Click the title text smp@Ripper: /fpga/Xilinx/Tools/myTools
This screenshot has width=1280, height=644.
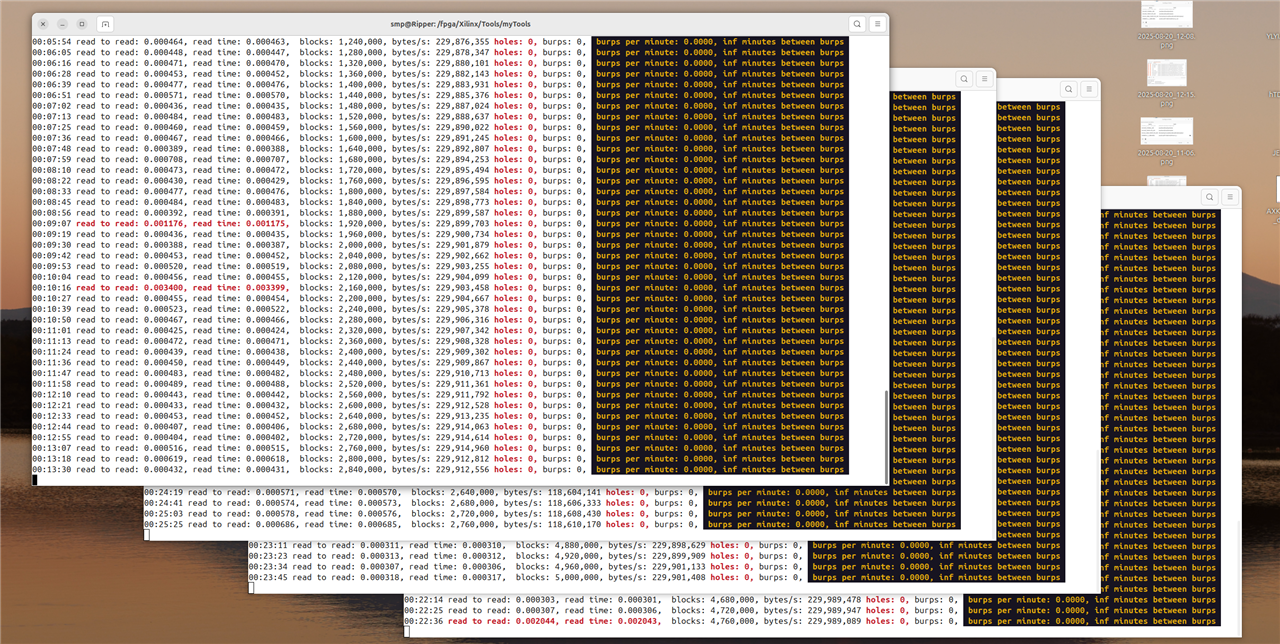(460, 23)
